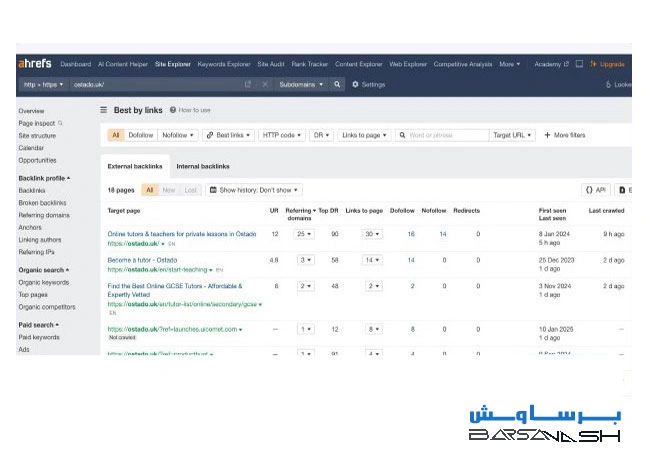648x457 pixels.
Task: Click the Ahrefs logo
Action: point(36,64)
